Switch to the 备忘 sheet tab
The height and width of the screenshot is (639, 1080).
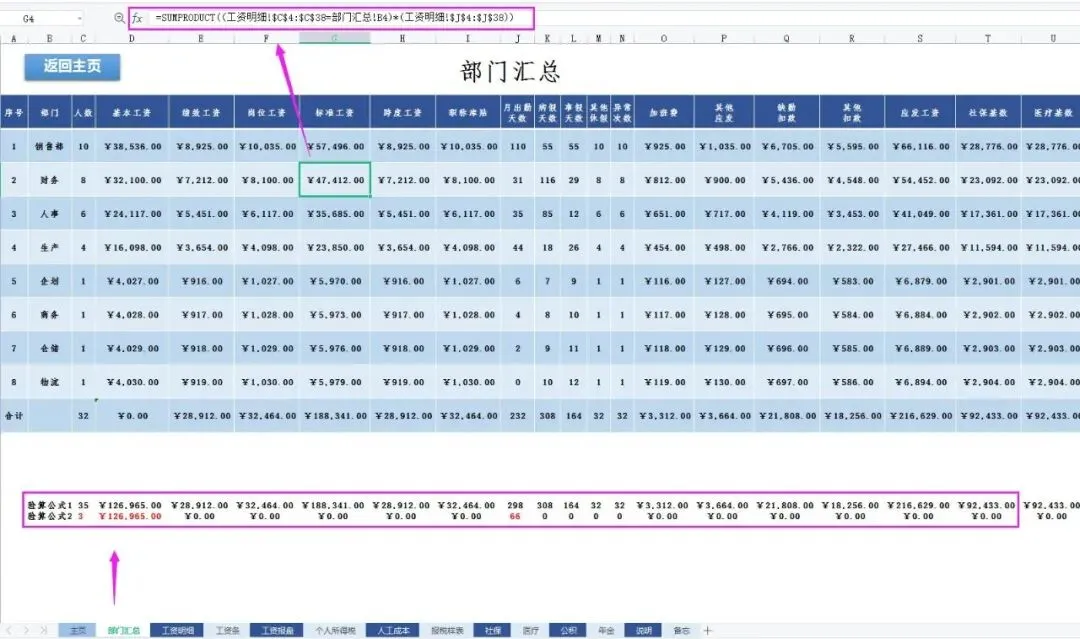point(681,630)
